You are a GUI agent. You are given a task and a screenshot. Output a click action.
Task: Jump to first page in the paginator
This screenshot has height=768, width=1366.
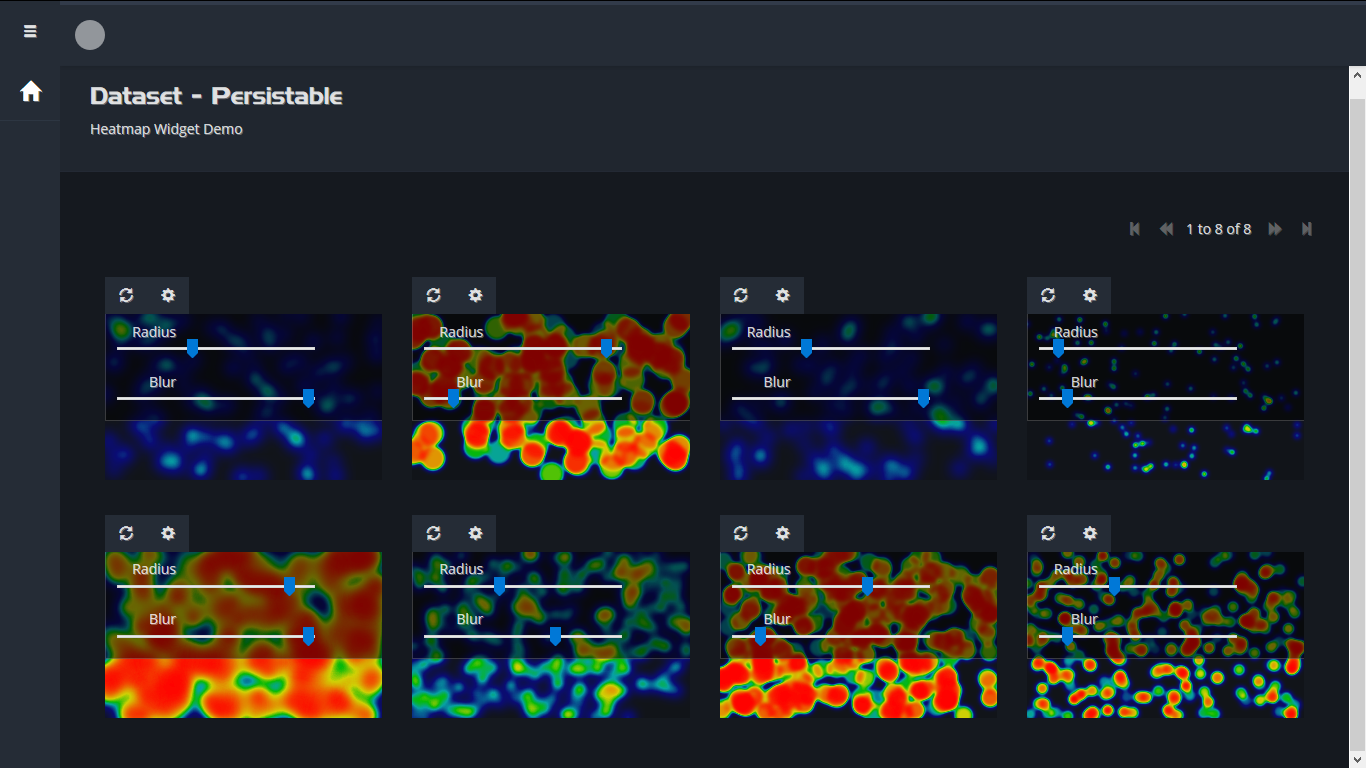pyautogui.click(x=1135, y=229)
